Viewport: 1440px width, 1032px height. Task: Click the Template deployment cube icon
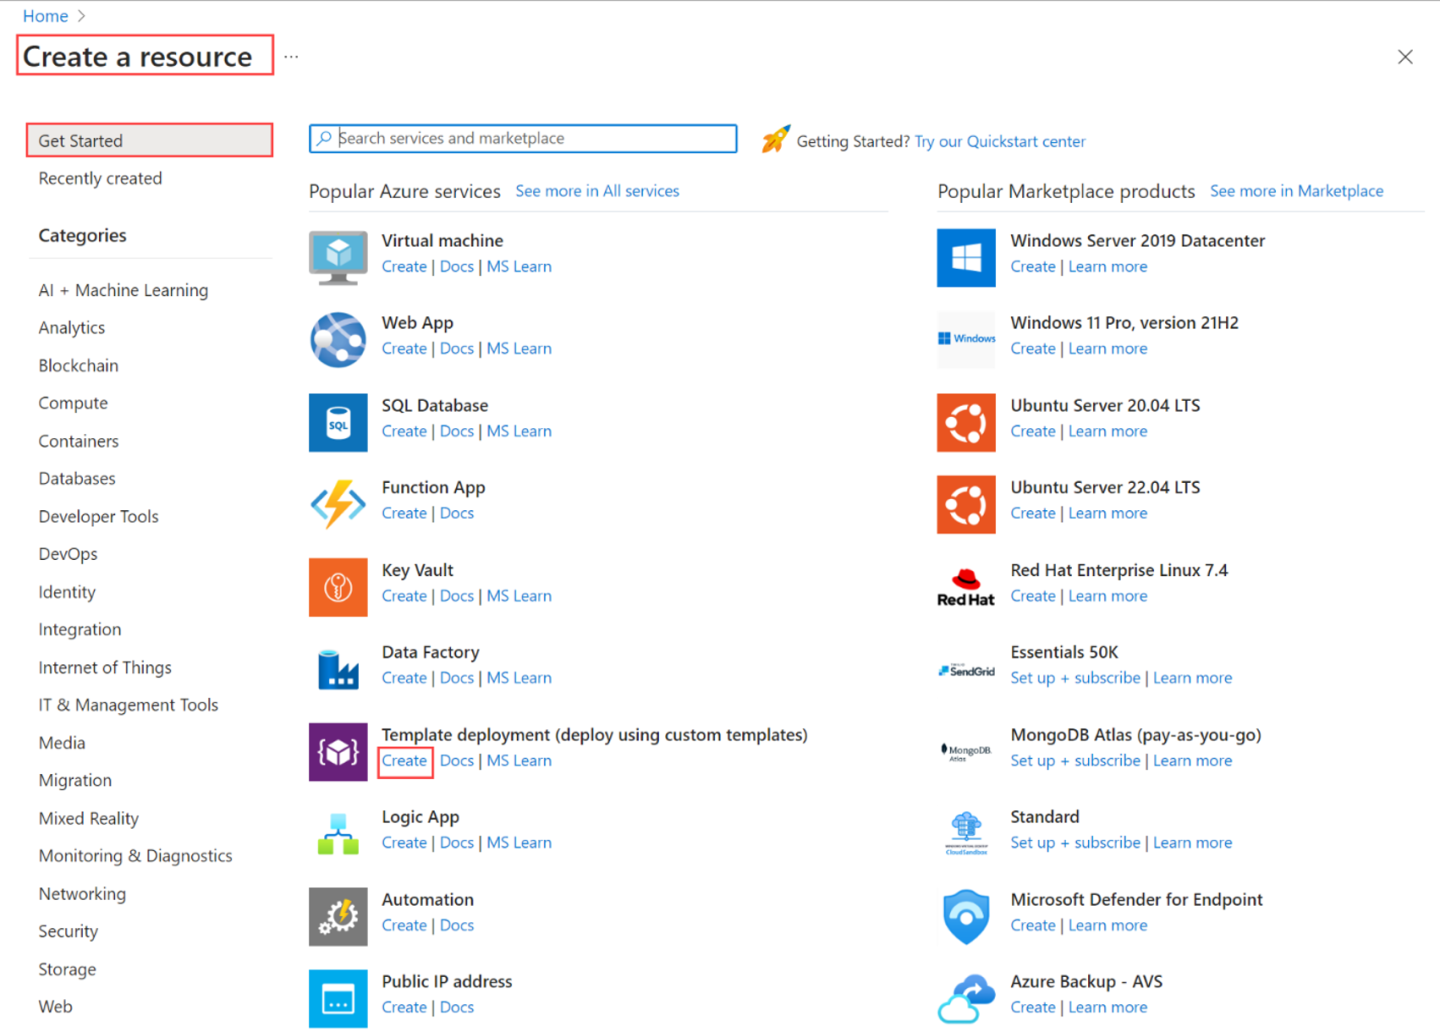[x=338, y=752]
